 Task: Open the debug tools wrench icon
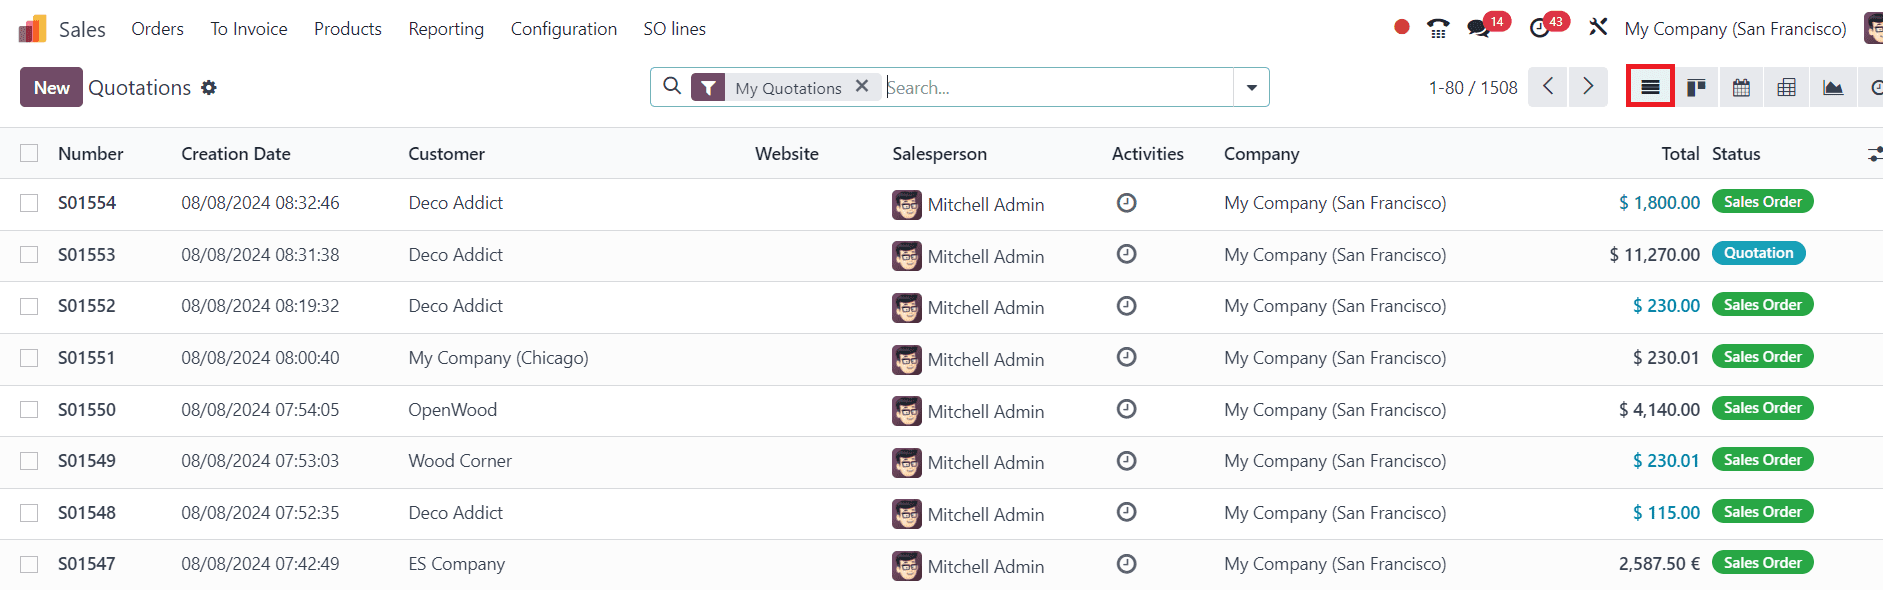coord(1598,27)
